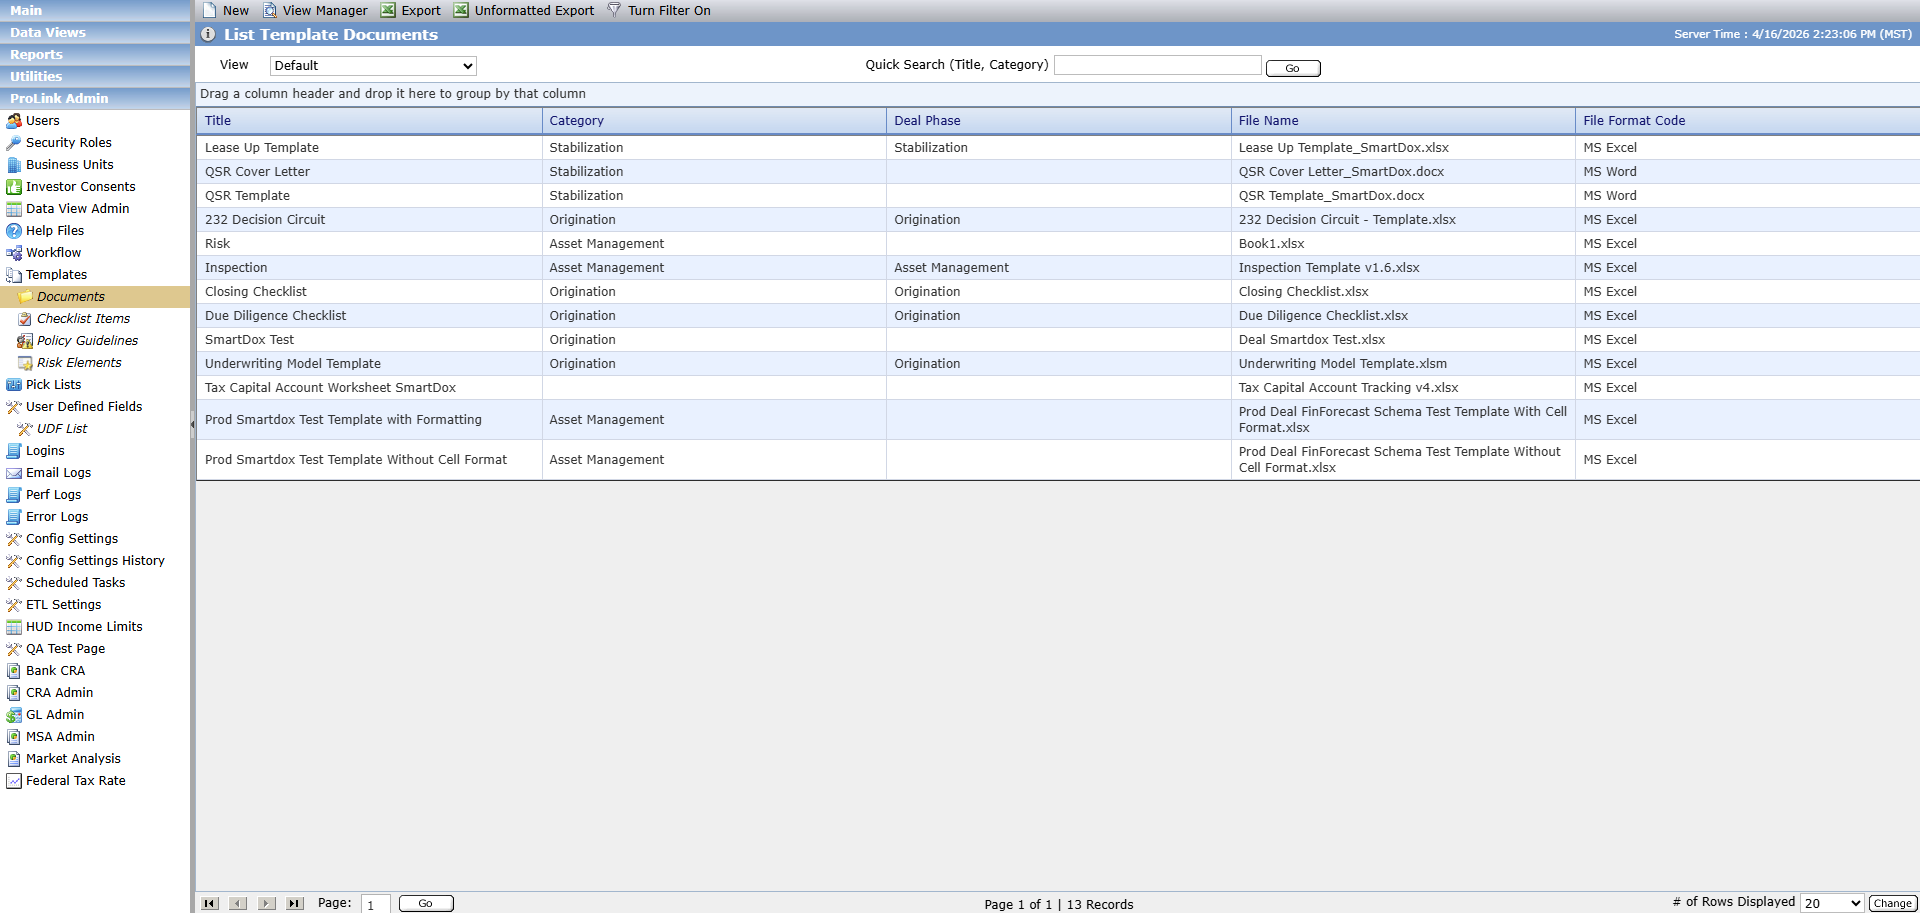Viewport: 1920px width, 913px height.
Task: Click the Pick Lists icon
Action: point(14,385)
